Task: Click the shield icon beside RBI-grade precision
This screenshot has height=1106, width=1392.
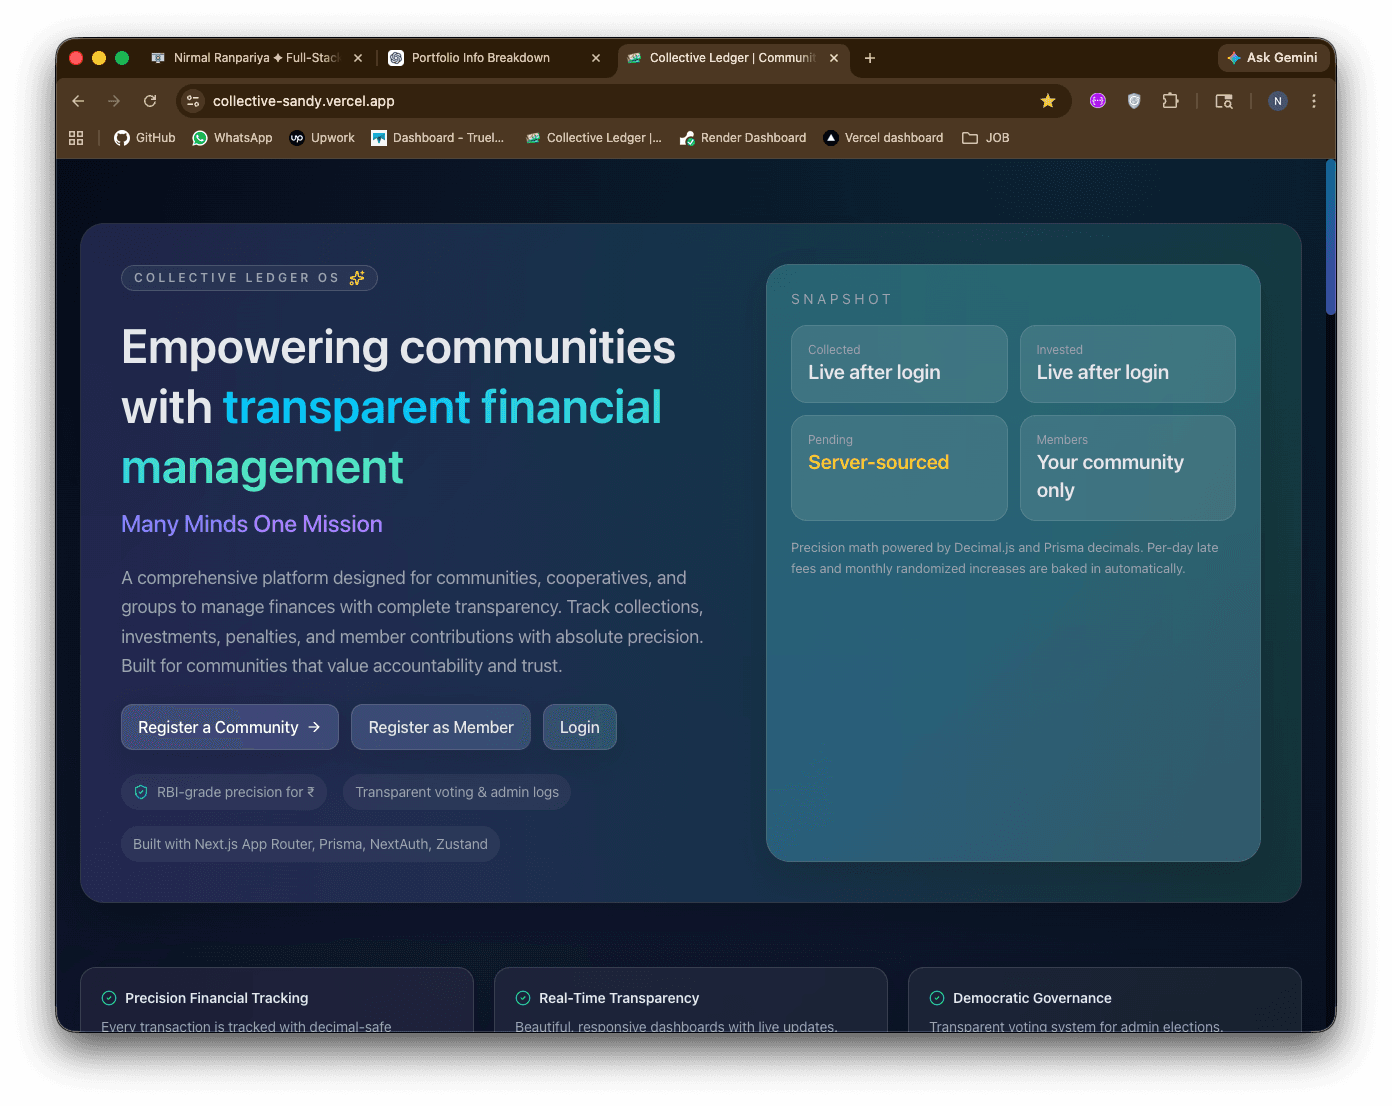Action: coord(141,792)
